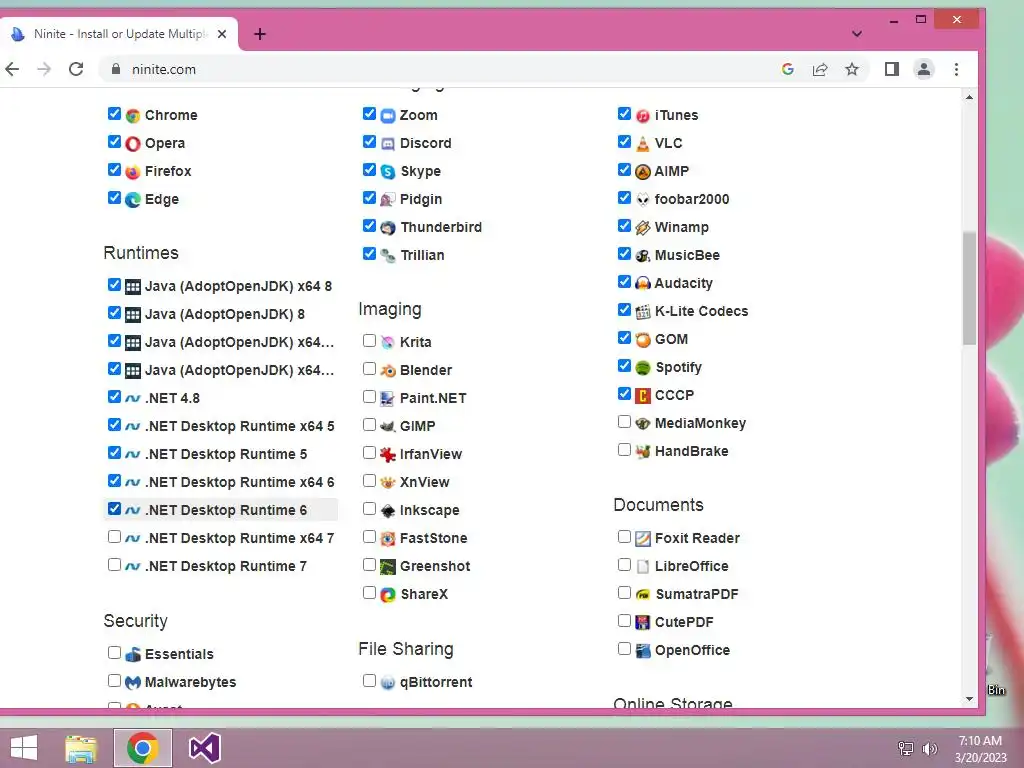Click the Discord icon in messaging list
The width and height of the screenshot is (1024, 768).
pos(388,144)
